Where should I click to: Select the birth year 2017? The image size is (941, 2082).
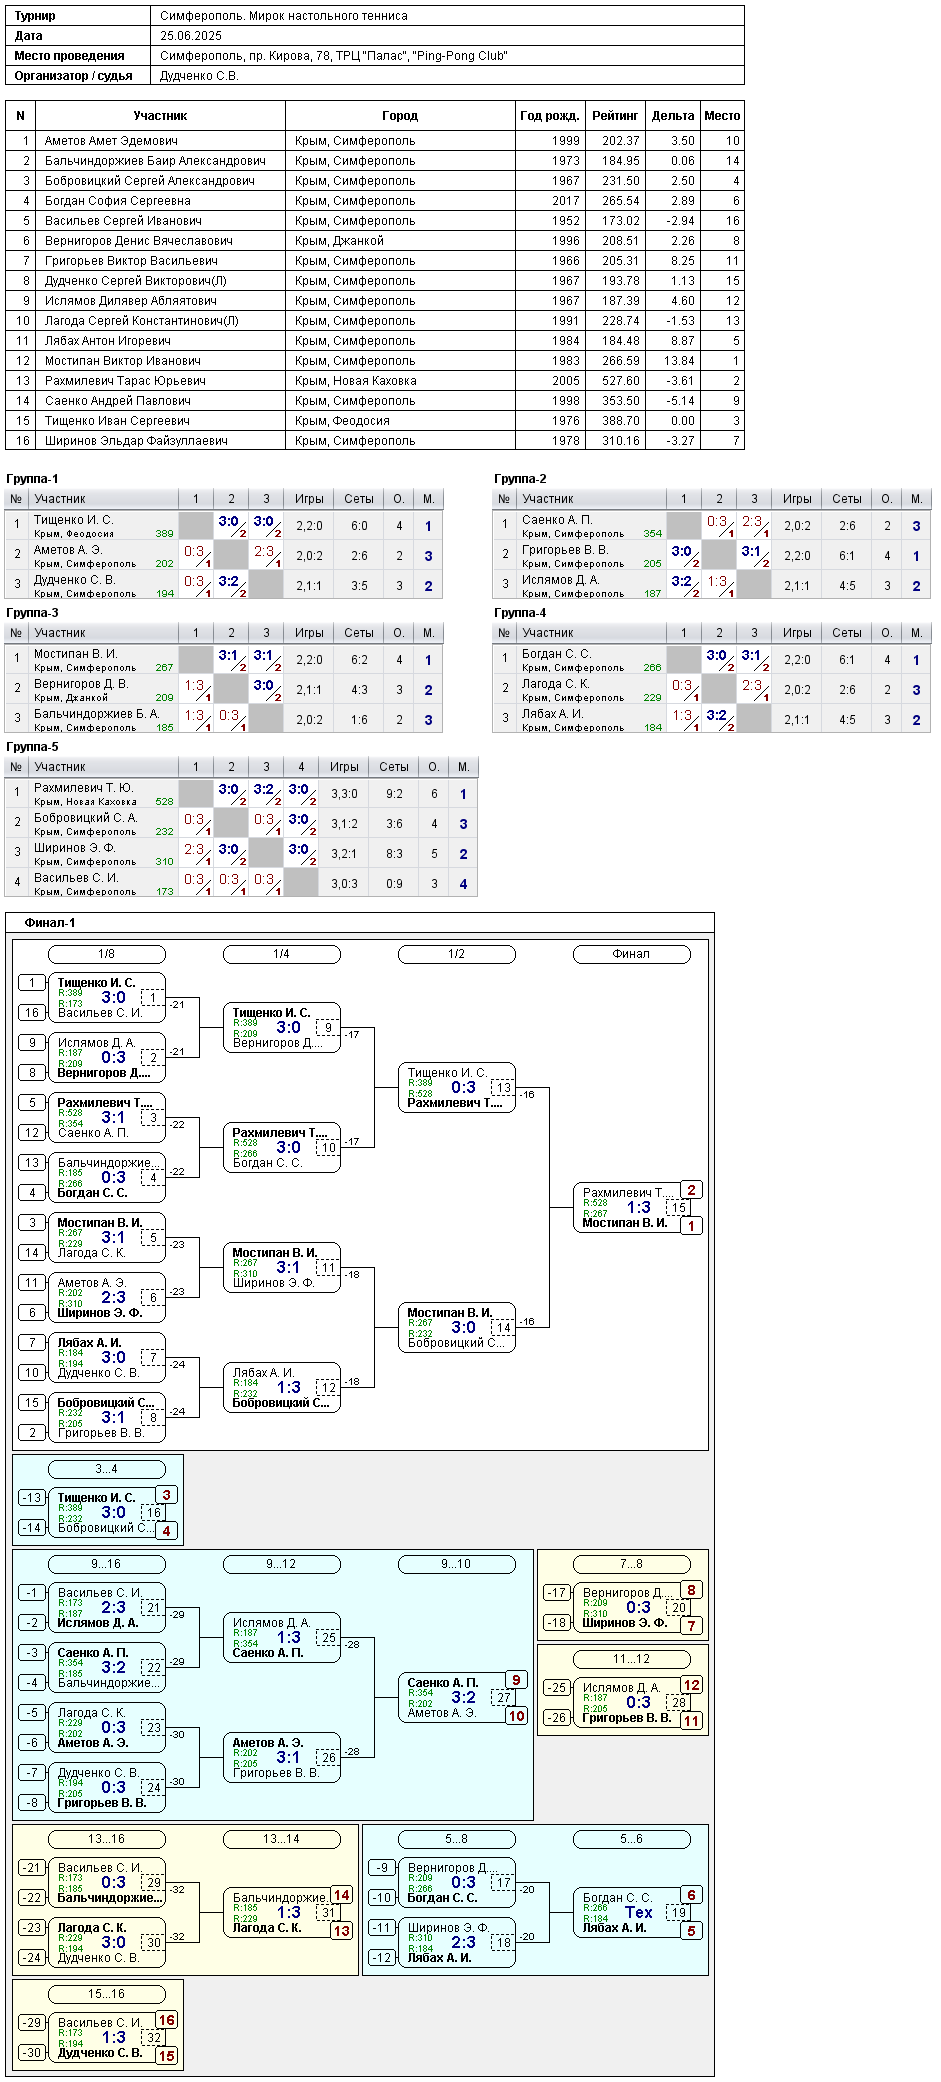[566, 201]
